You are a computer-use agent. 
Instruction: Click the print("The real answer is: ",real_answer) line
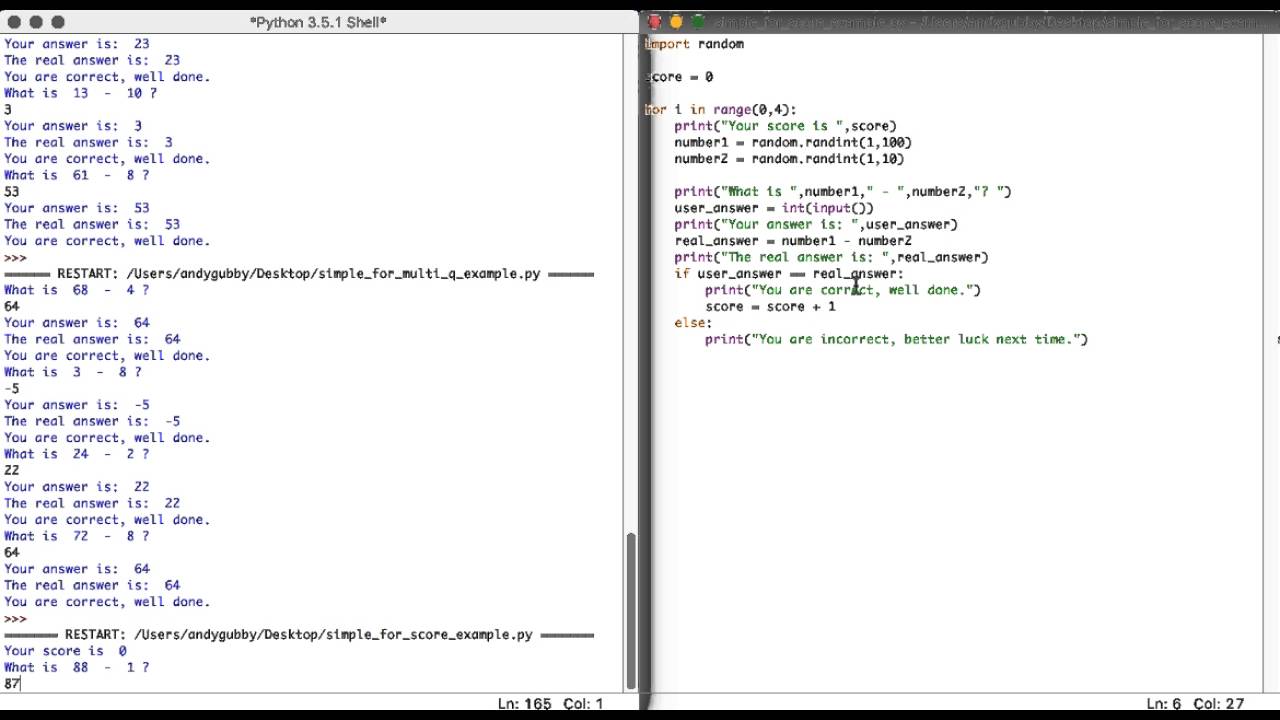coord(830,258)
